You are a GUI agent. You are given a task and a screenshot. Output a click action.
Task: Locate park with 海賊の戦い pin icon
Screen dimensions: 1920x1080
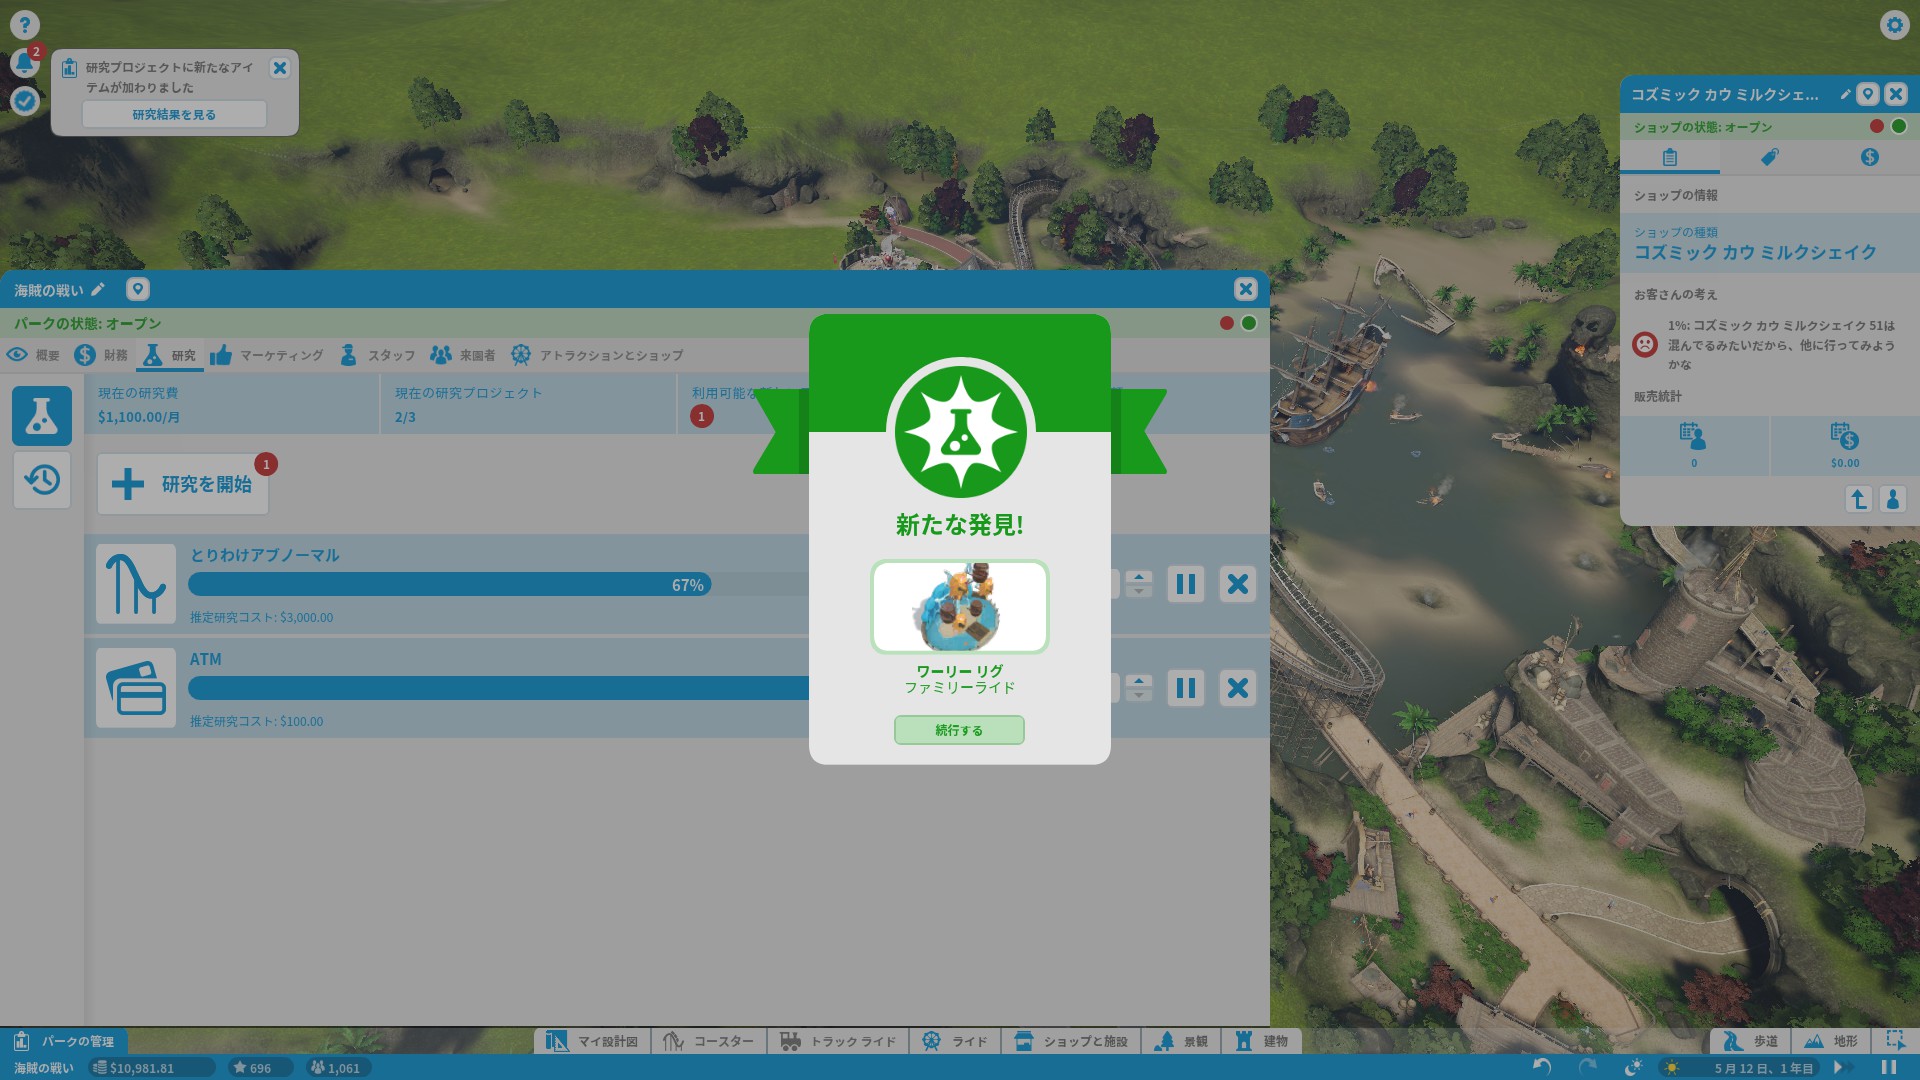point(138,290)
